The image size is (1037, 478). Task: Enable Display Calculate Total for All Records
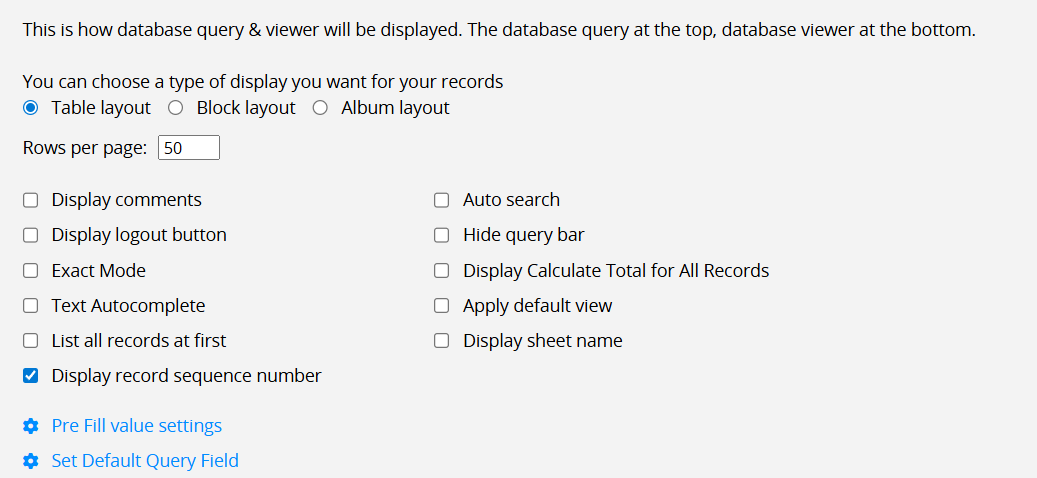[x=442, y=270]
